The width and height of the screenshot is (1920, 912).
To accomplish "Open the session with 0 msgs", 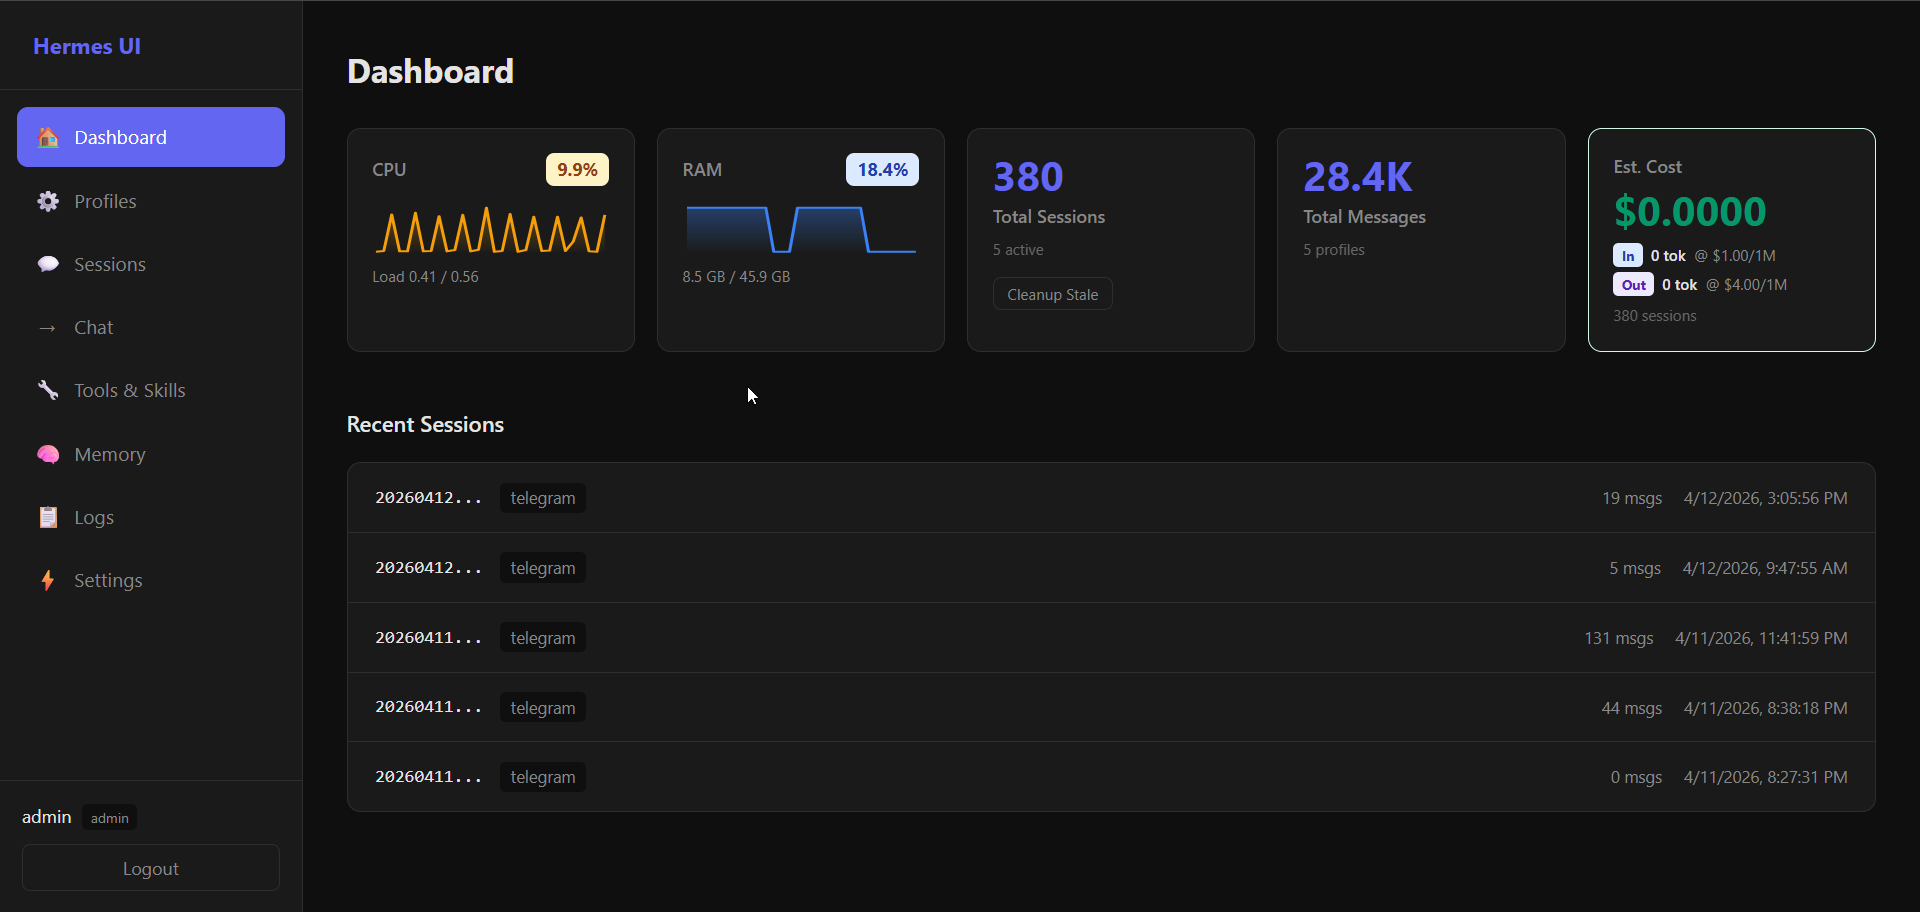I will click(1111, 777).
